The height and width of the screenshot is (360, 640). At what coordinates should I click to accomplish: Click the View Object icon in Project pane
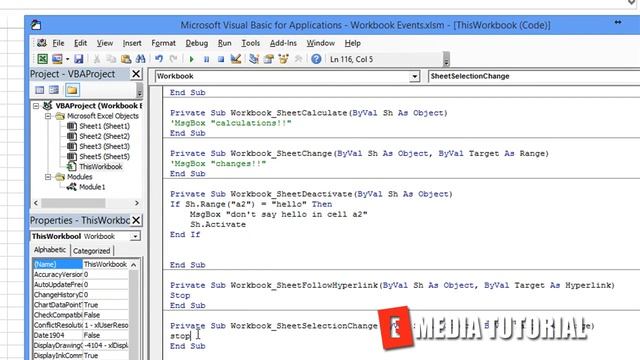tap(54, 90)
